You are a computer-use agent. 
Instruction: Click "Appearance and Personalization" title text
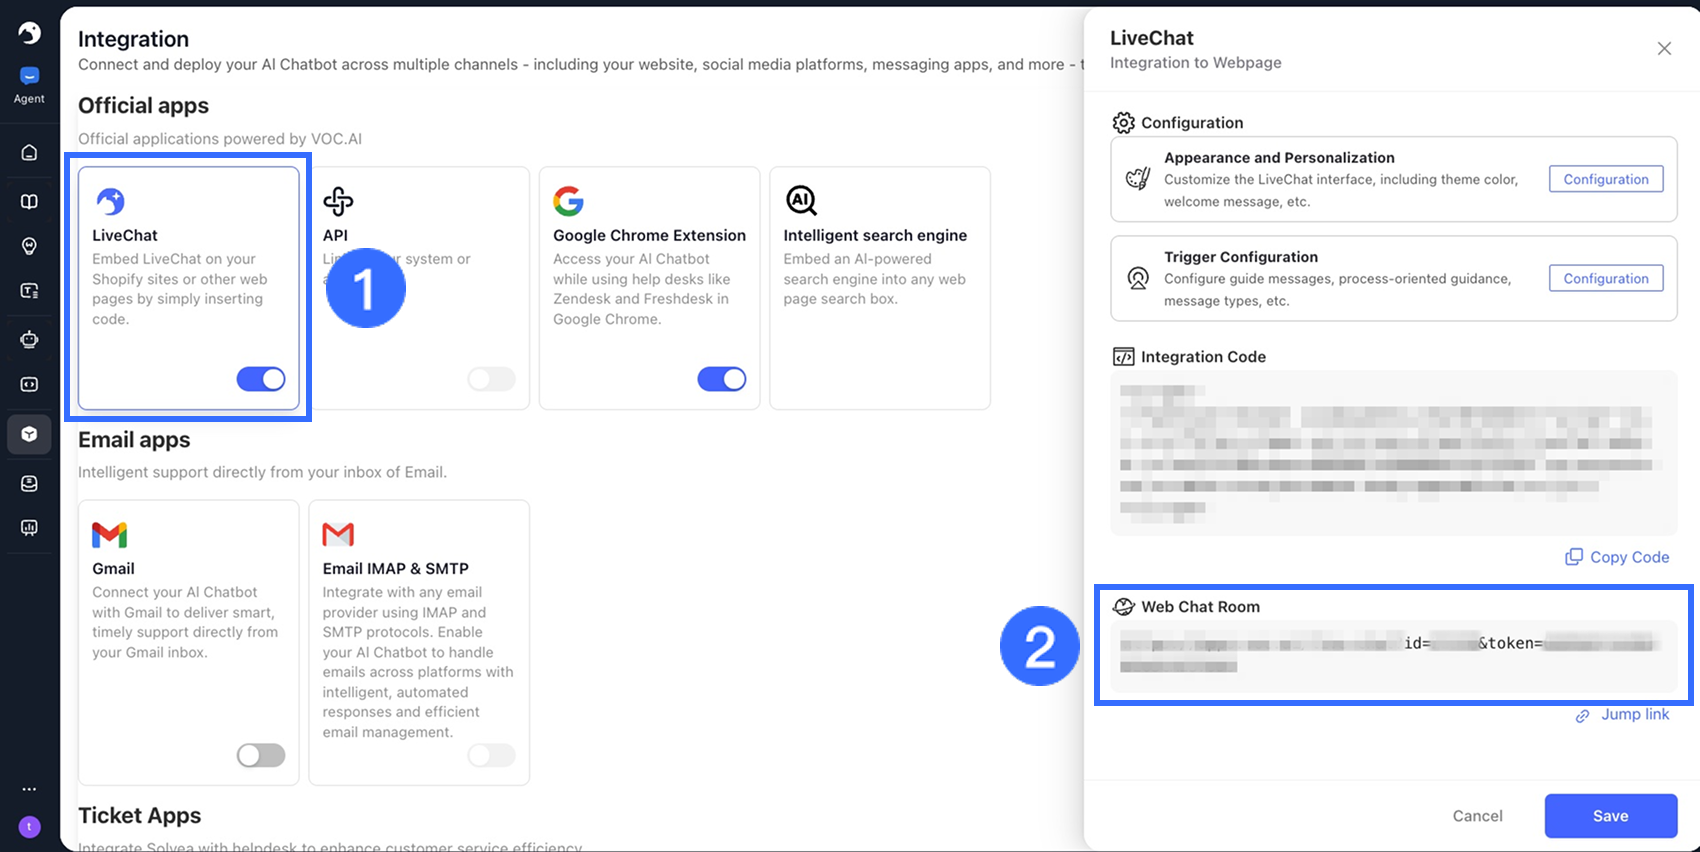(x=1279, y=158)
